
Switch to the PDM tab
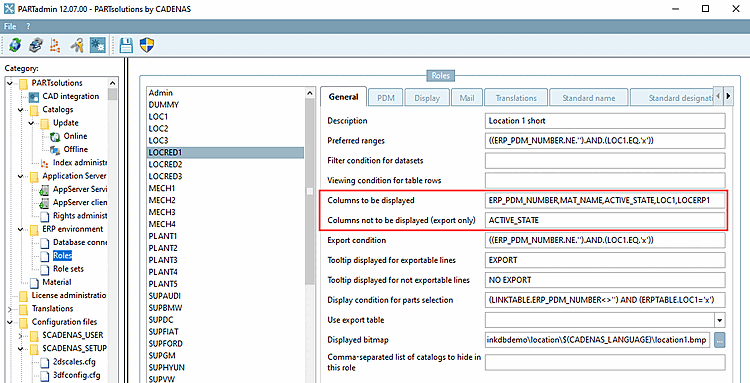pyautogui.click(x=385, y=98)
